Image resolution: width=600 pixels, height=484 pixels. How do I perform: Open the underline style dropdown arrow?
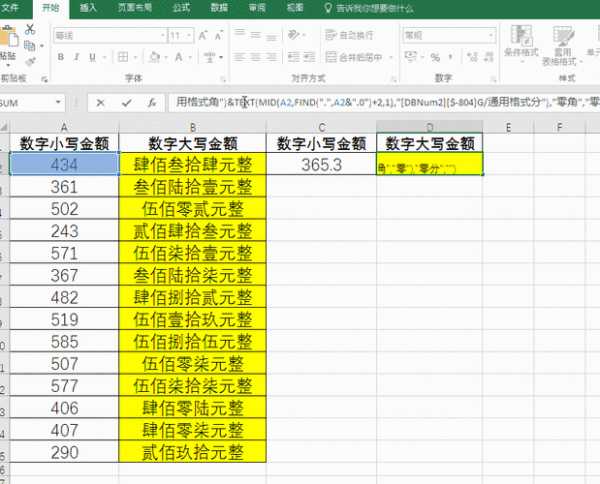(104, 57)
